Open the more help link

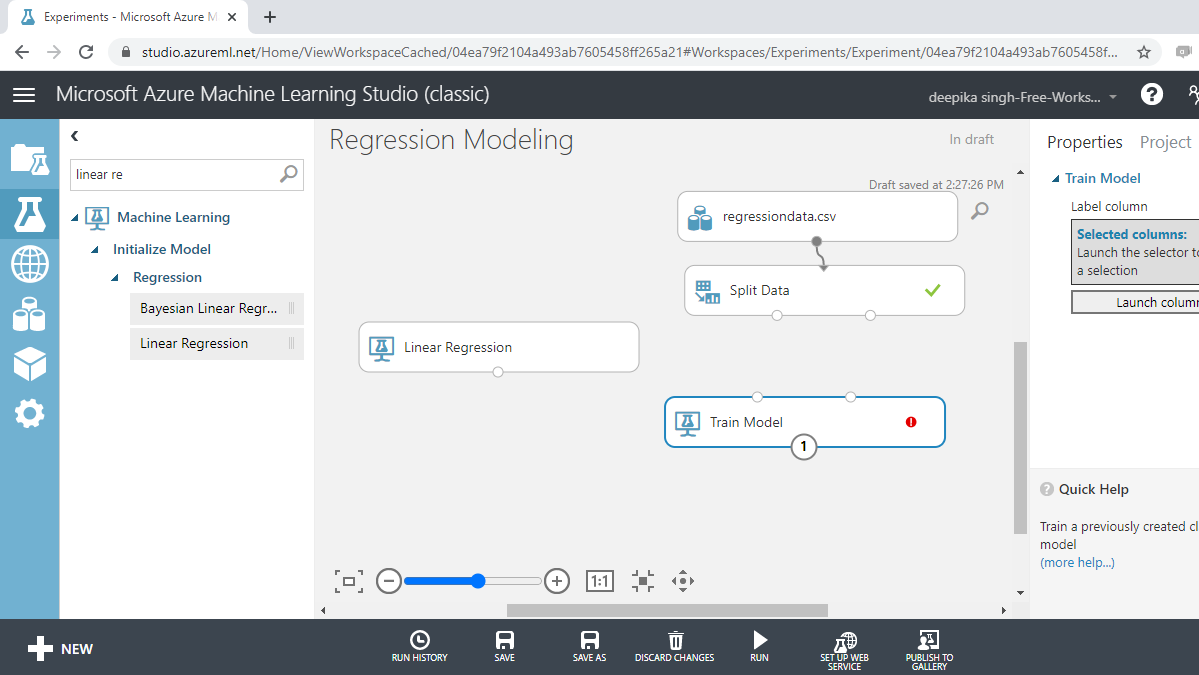click(1077, 563)
